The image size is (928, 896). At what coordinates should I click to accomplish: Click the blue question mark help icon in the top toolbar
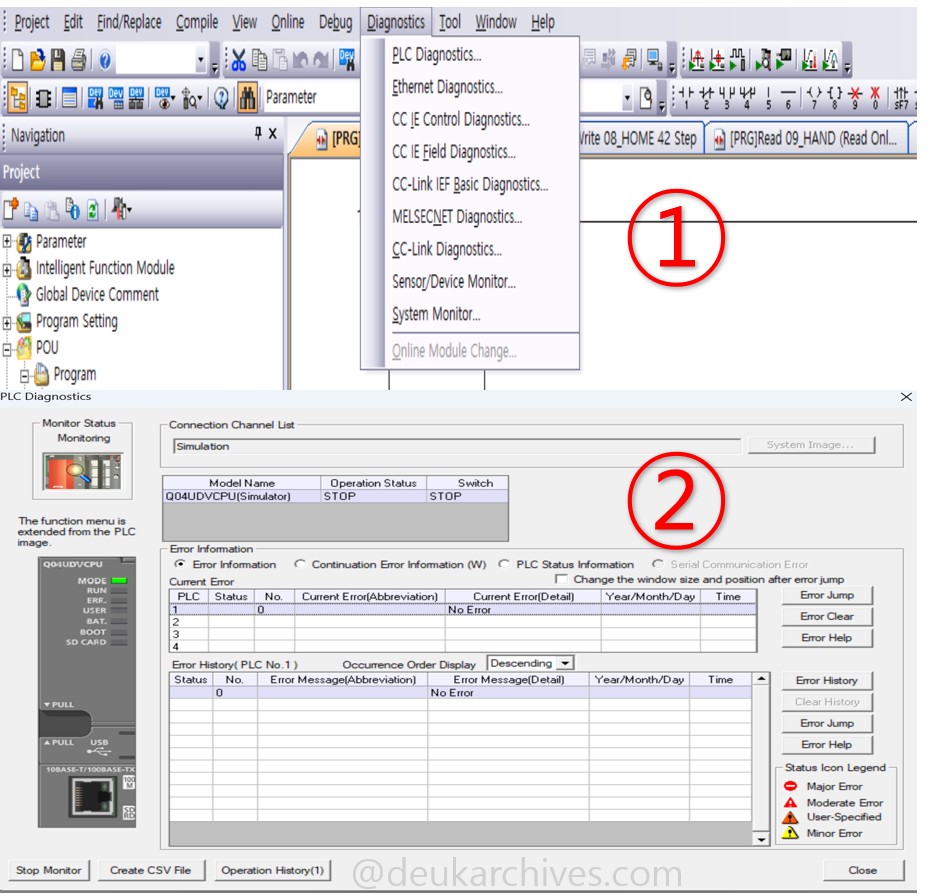pyautogui.click(x=105, y=60)
